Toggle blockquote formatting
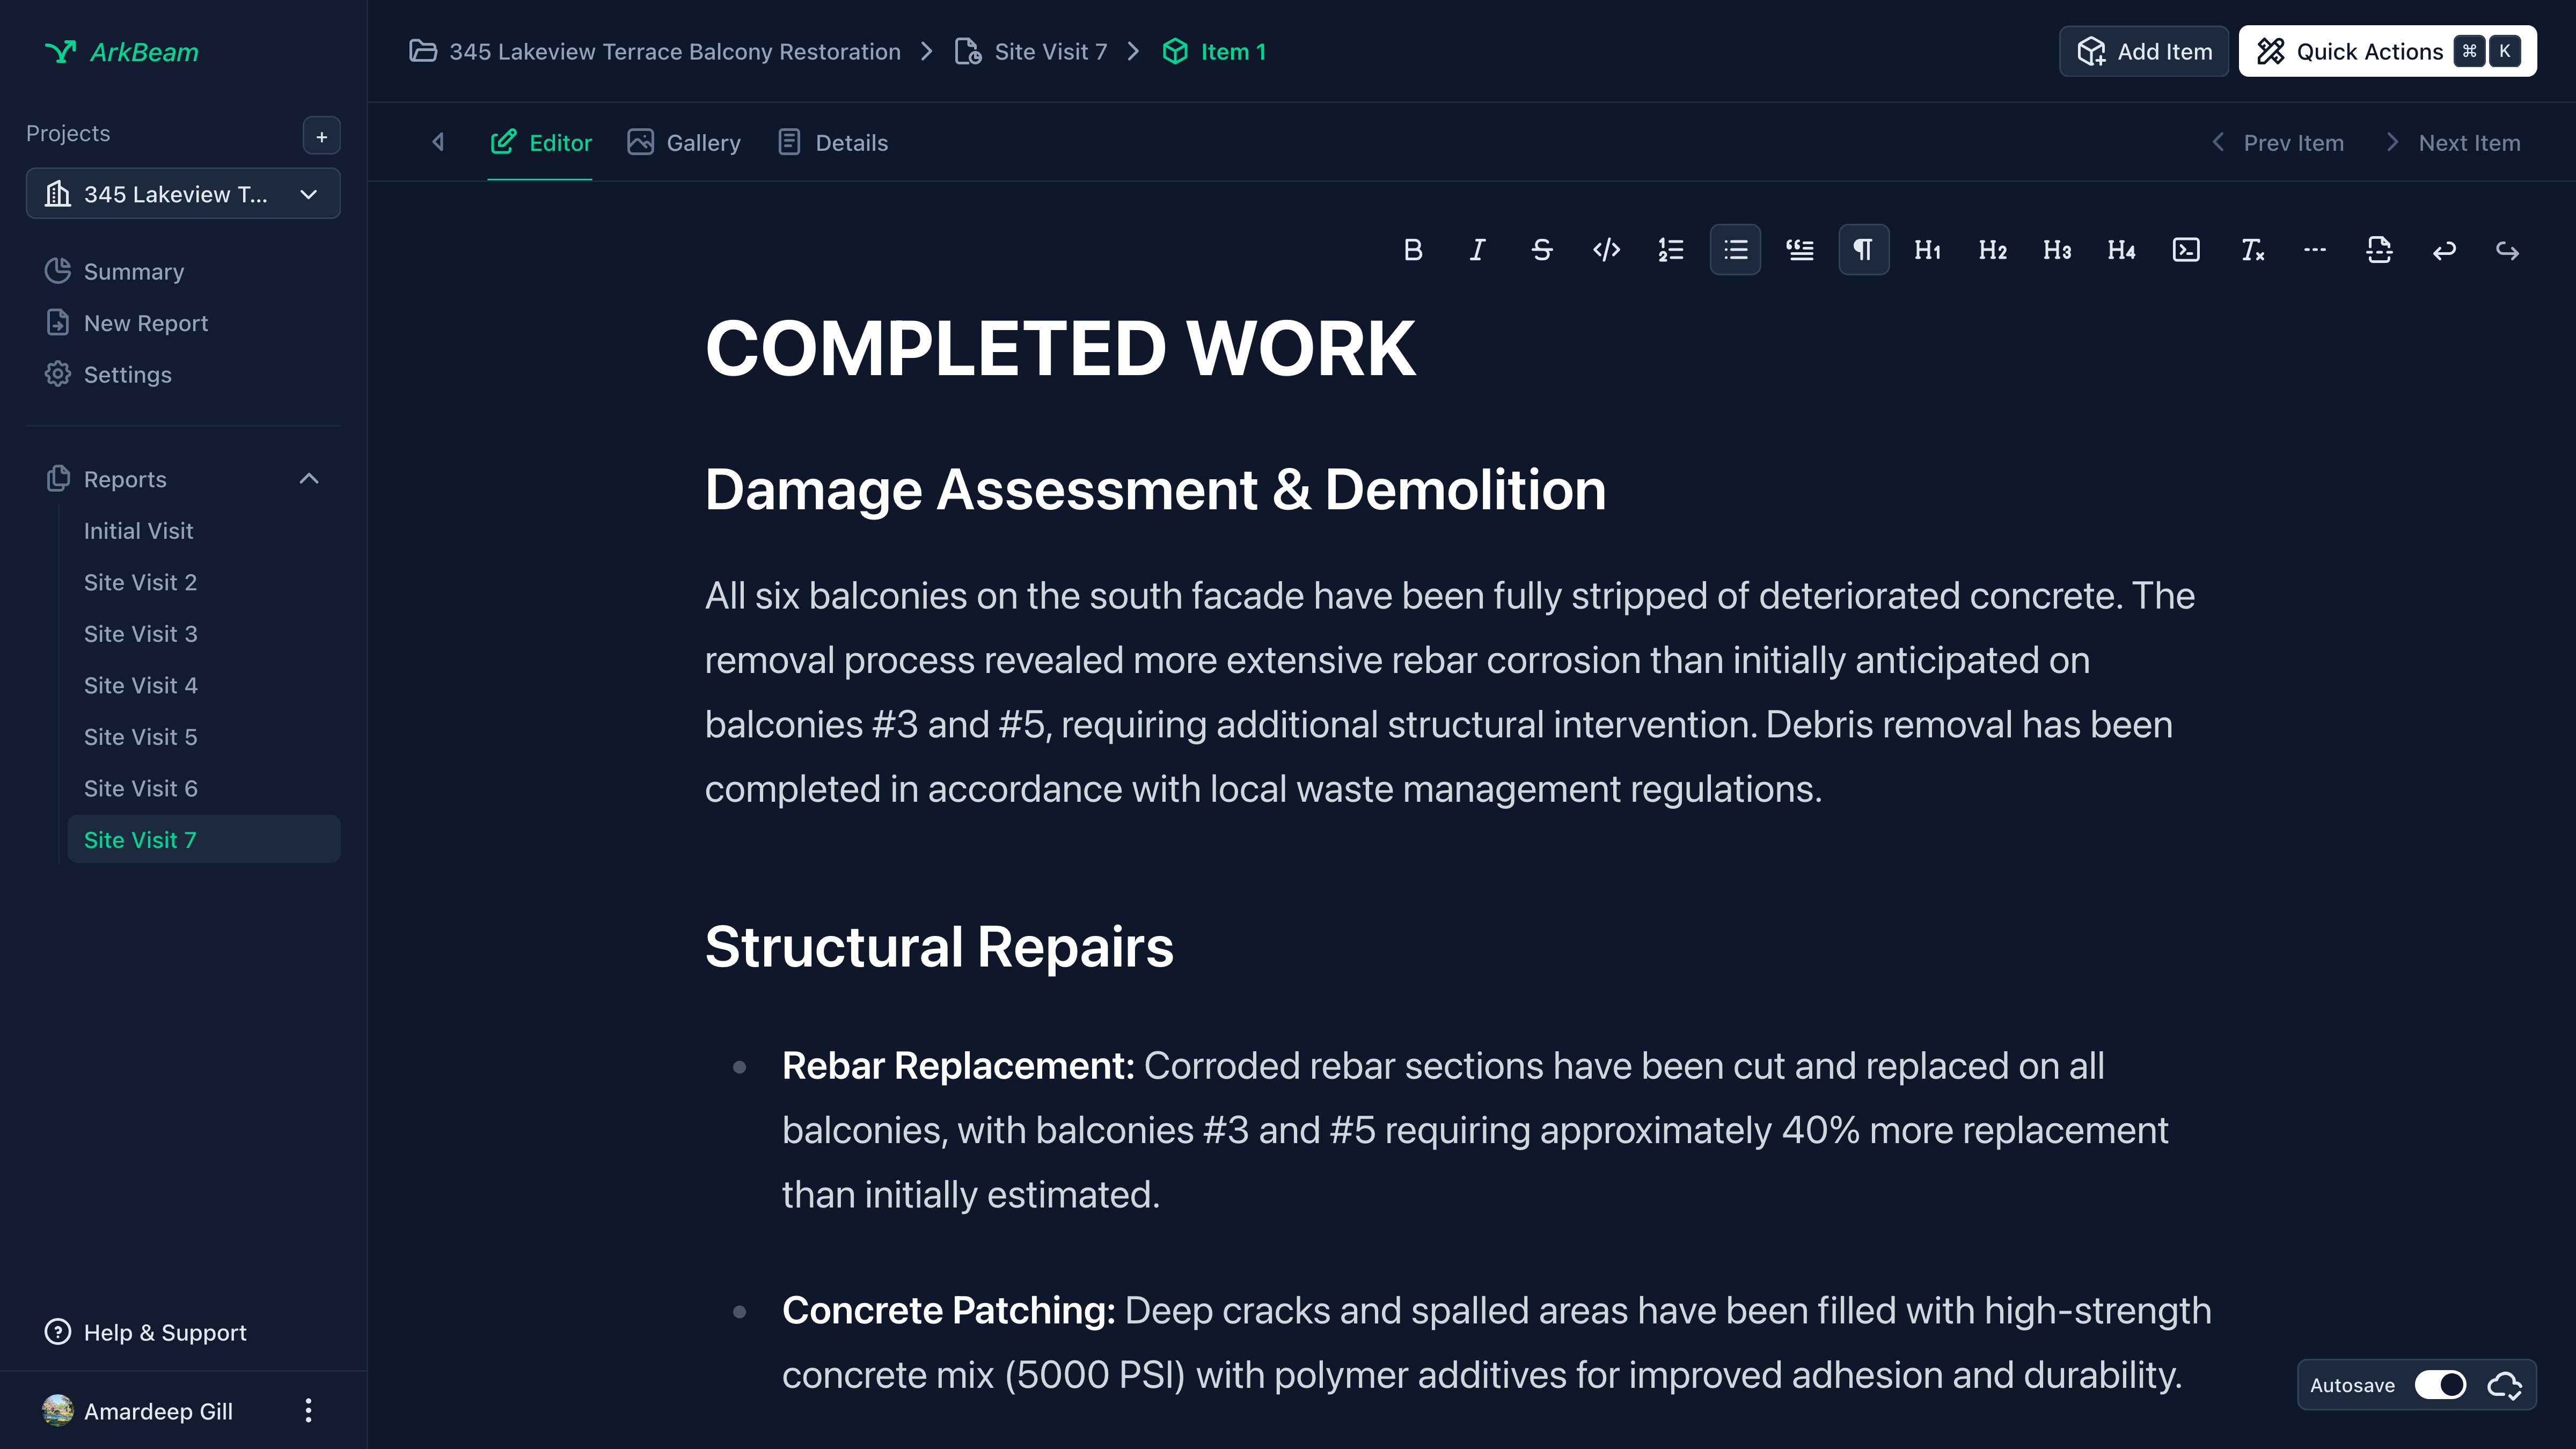The height and width of the screenshot is (1449, 2576). (1799, 250)
